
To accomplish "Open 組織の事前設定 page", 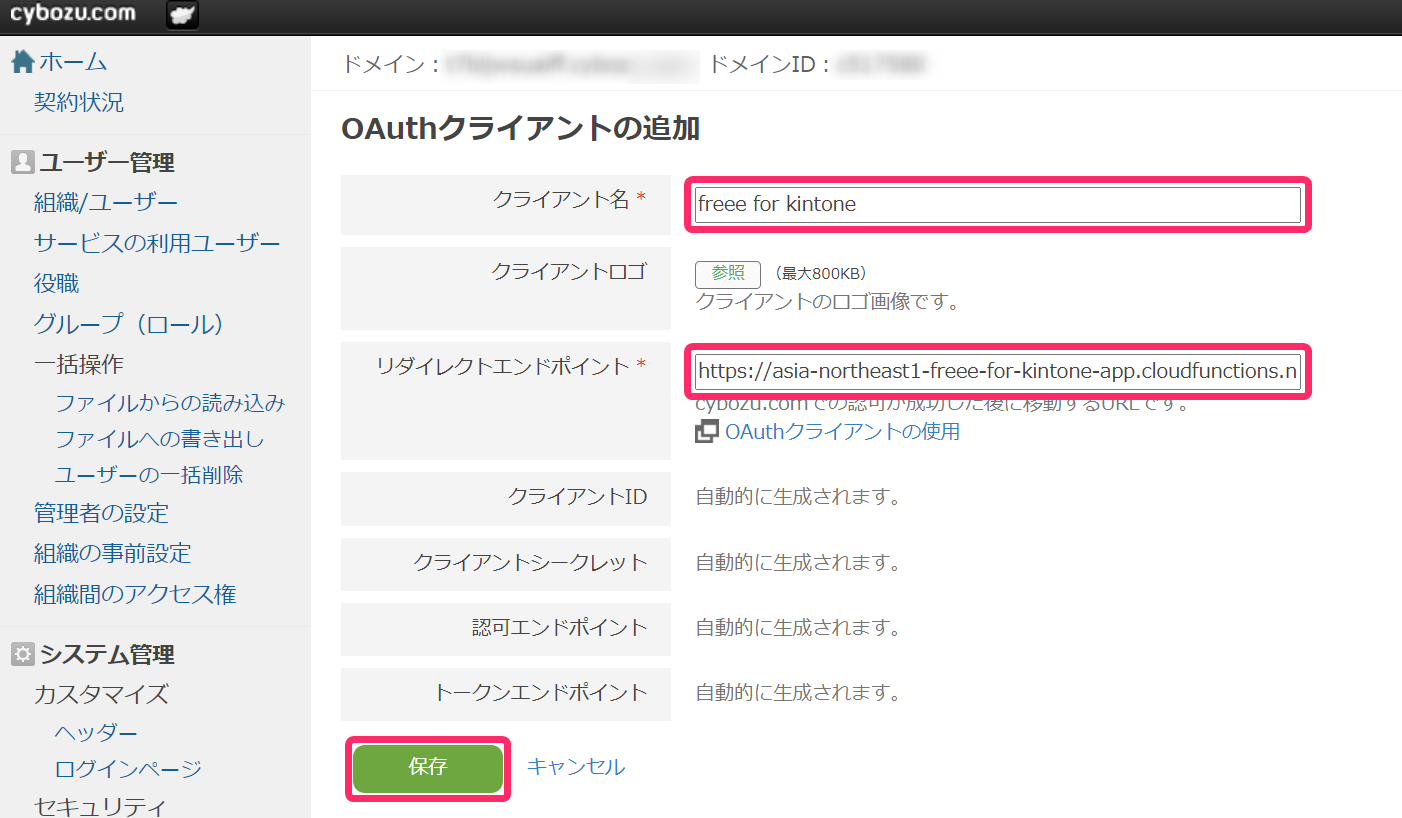I will click(x=112, y=553).
